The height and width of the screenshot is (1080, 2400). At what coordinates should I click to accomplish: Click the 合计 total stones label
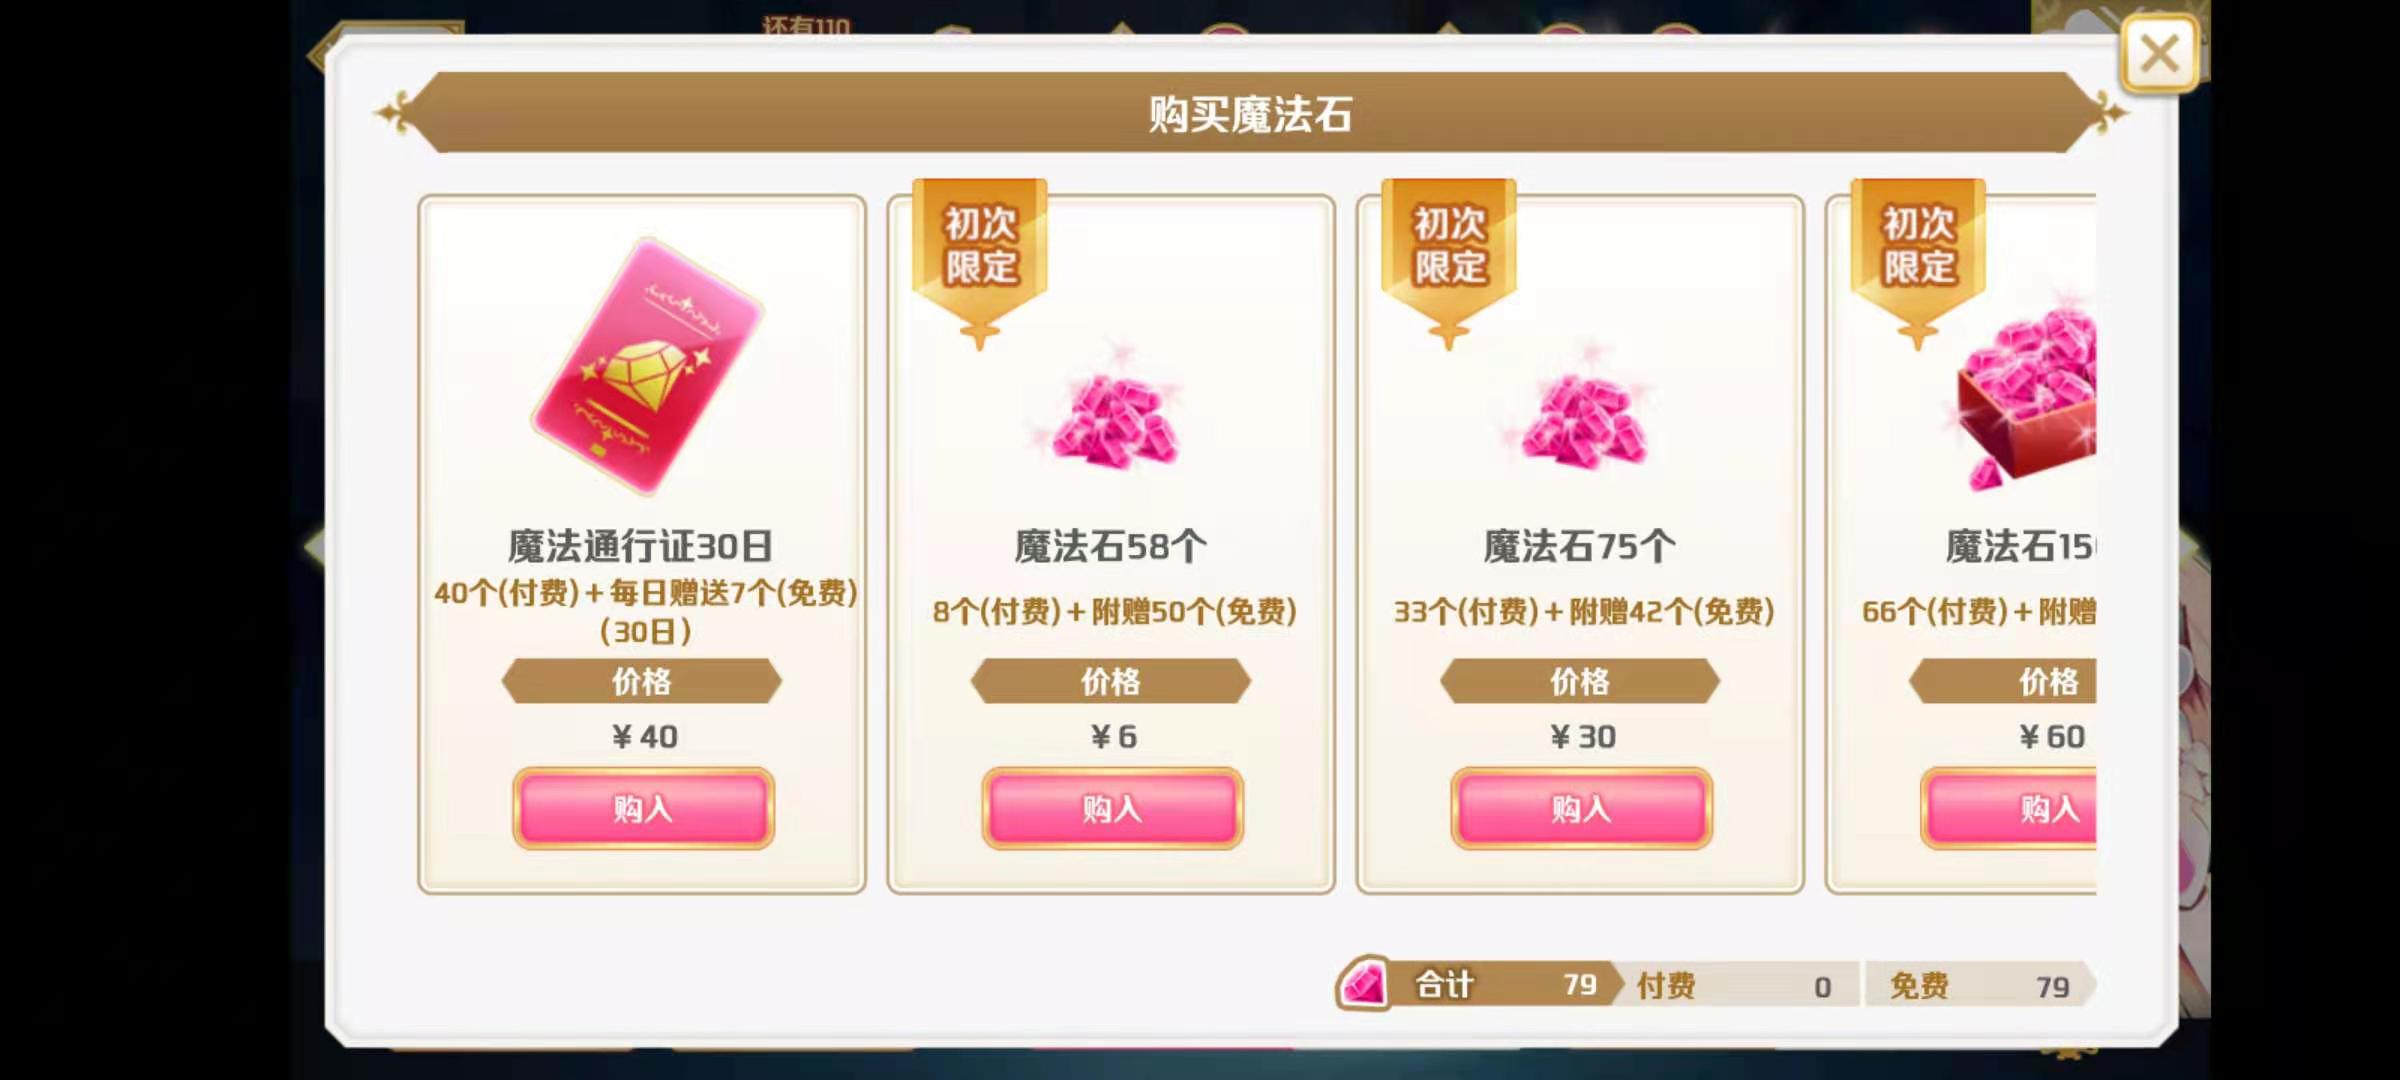[x=1444, y=985]
